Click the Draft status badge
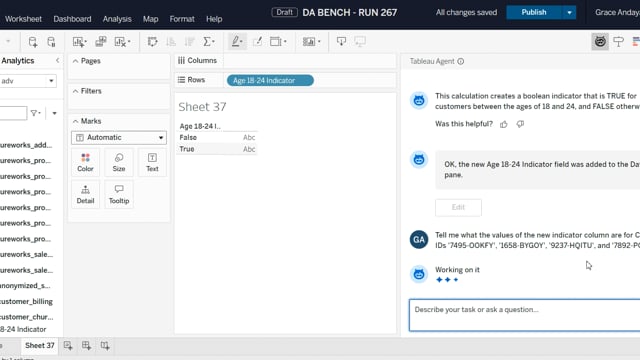 click(x=284, y=12)
